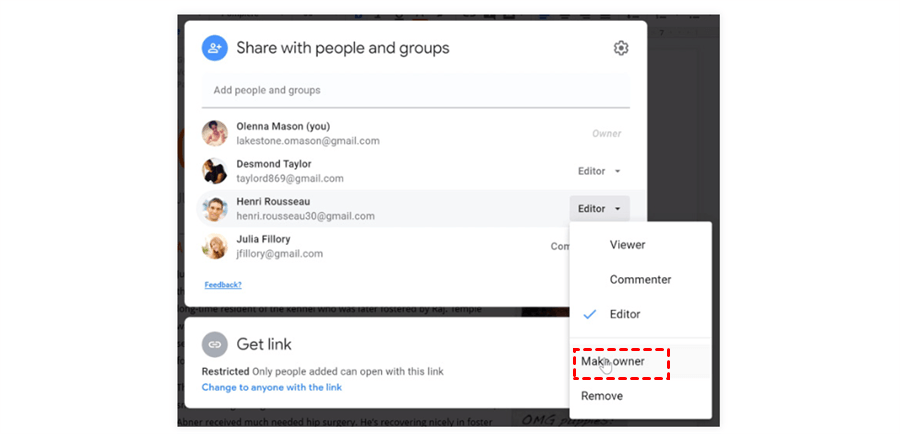Click Change to anyone with the link
This screenshot has height=434, width=900.
(x=271, y=388)
